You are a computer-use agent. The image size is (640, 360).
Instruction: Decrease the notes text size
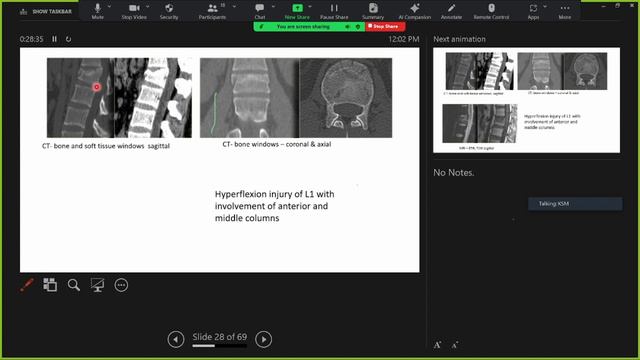pyautogui.click(x=455, y=346)
